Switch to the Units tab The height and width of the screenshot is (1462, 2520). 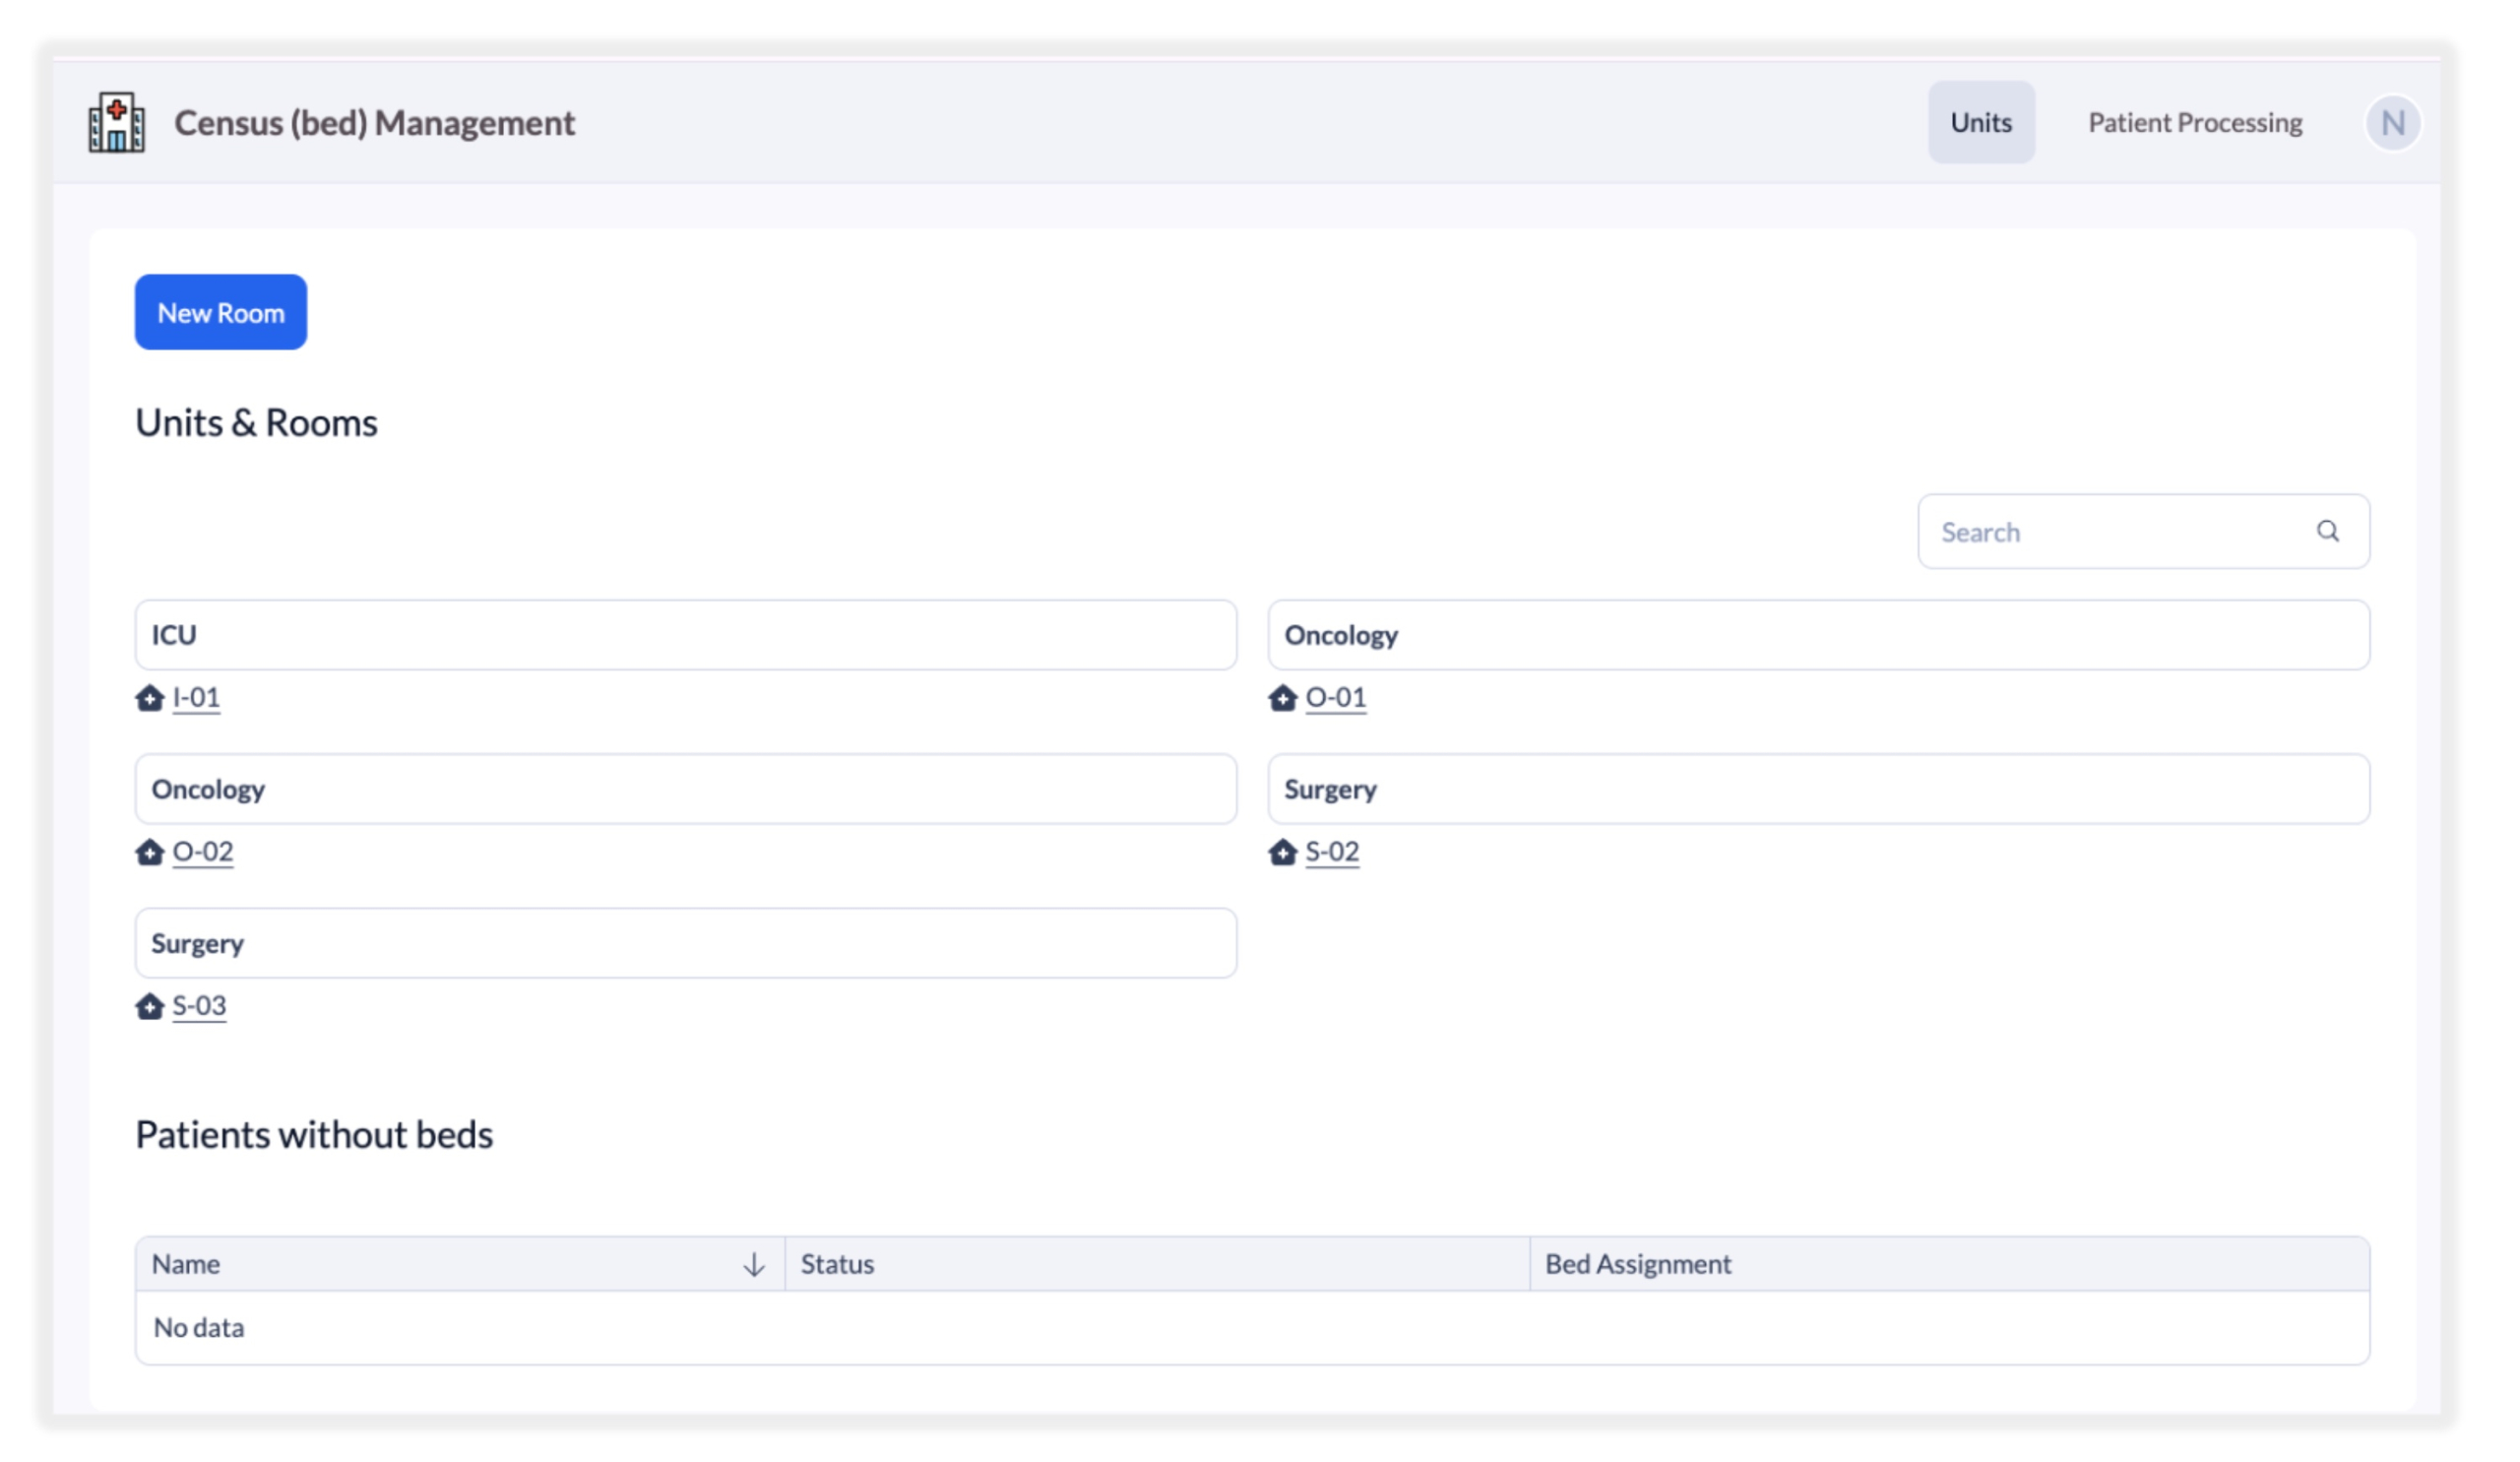pyautogui.click(x=1981, y=122)
